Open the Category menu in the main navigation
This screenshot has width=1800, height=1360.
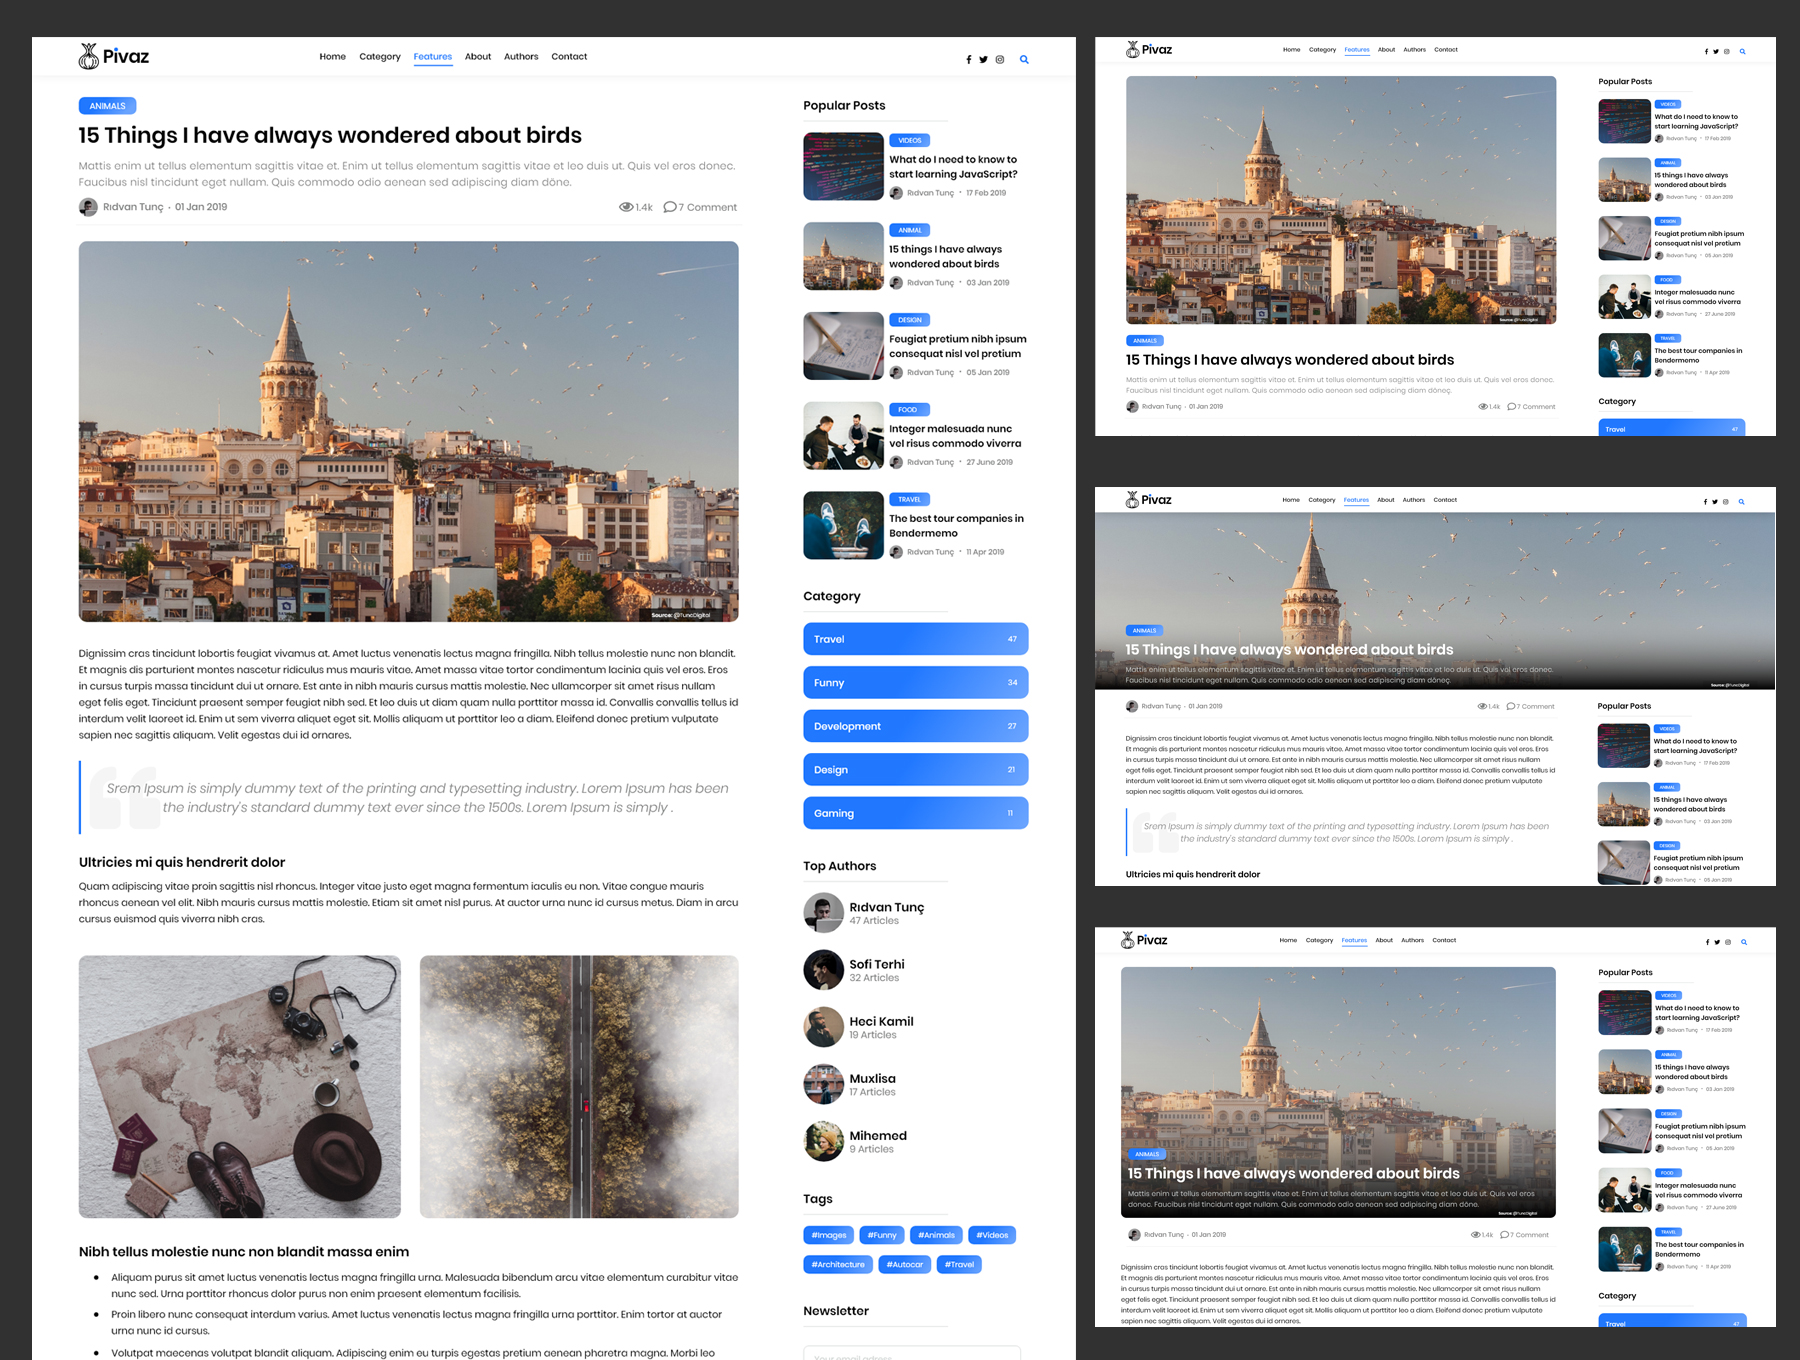380,57
